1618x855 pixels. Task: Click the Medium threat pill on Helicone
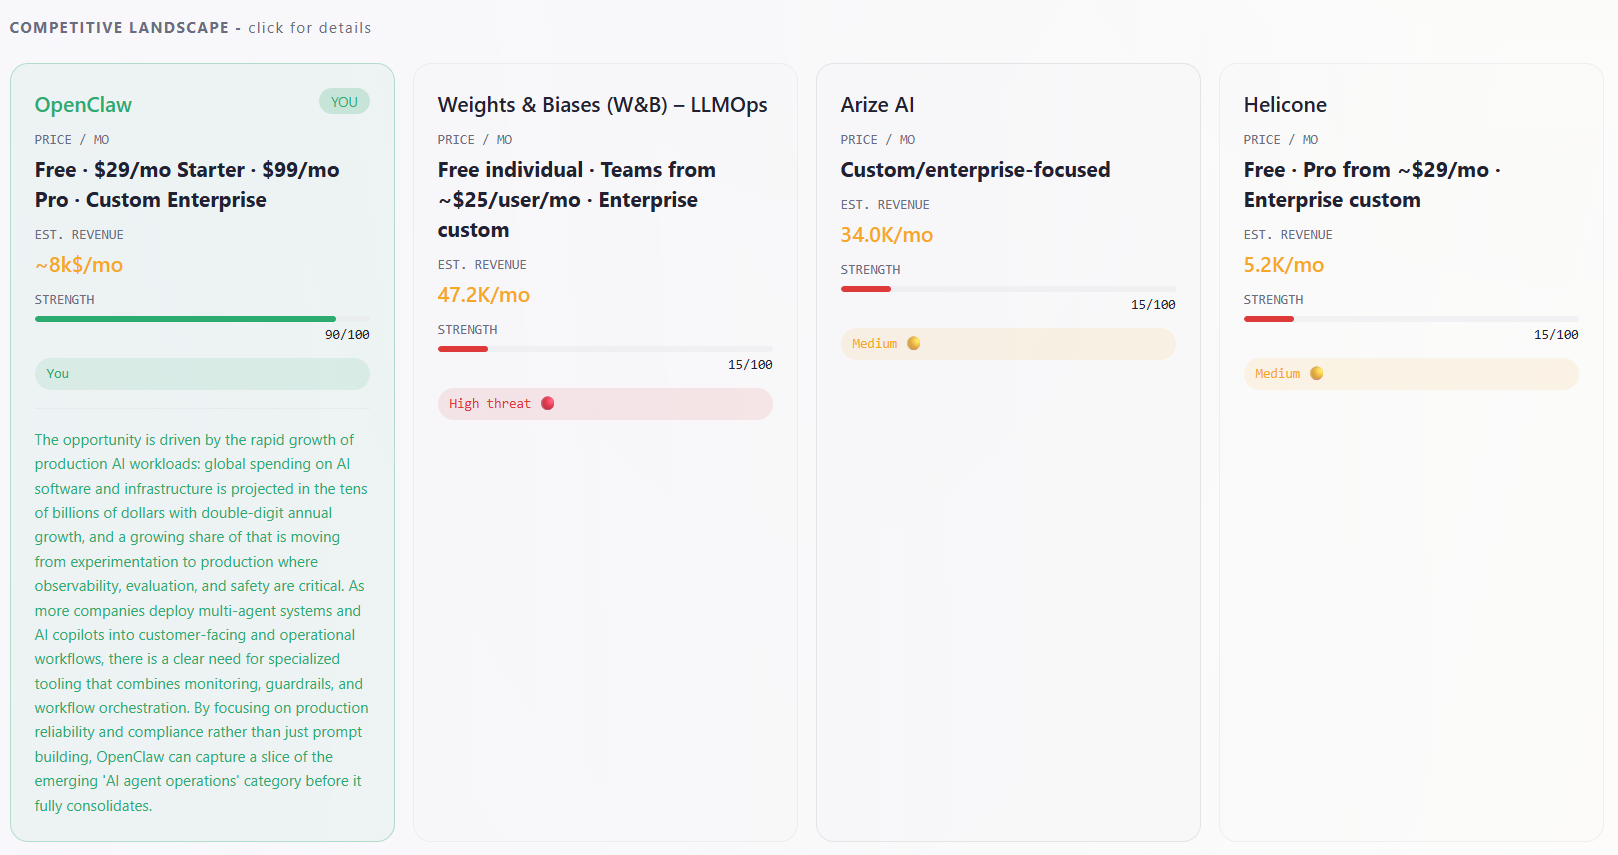pos(1410,374)
